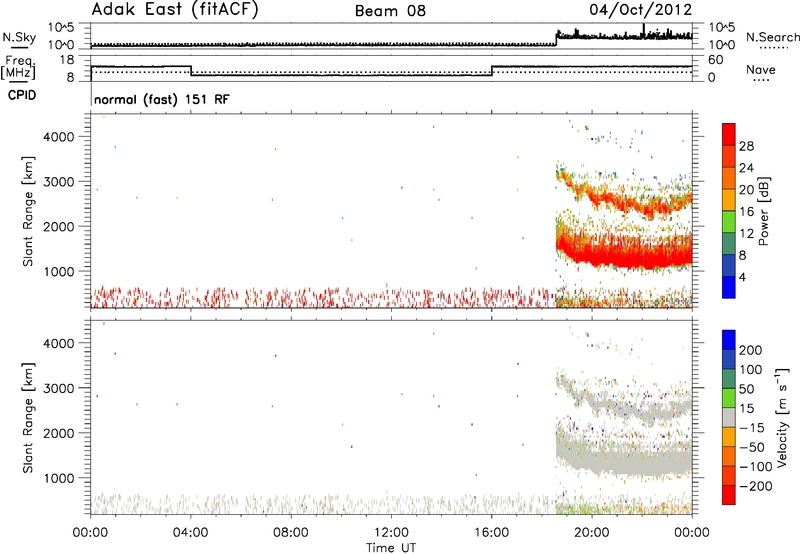Select the '1000' tick on the velocity panel
This screenshot has width=800, height=554.
click(x=59, y=478)
